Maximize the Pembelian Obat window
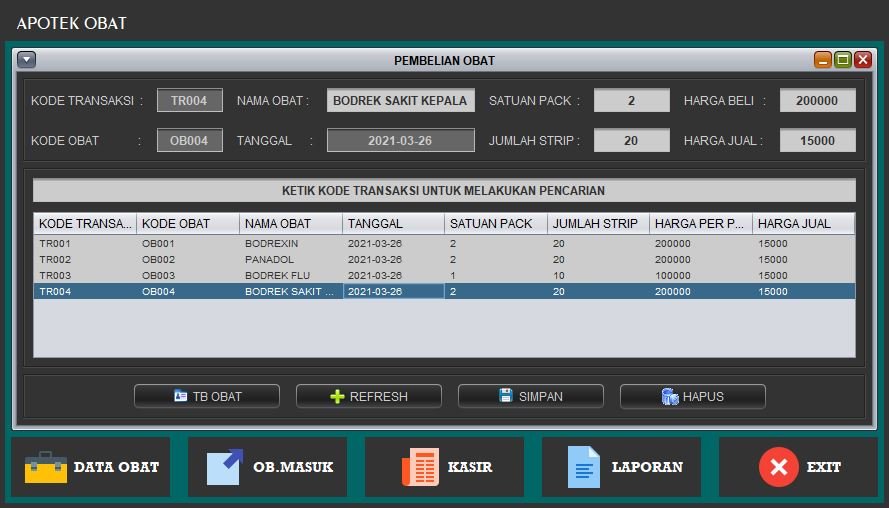 pyautogui.click(x=843, y=60)
